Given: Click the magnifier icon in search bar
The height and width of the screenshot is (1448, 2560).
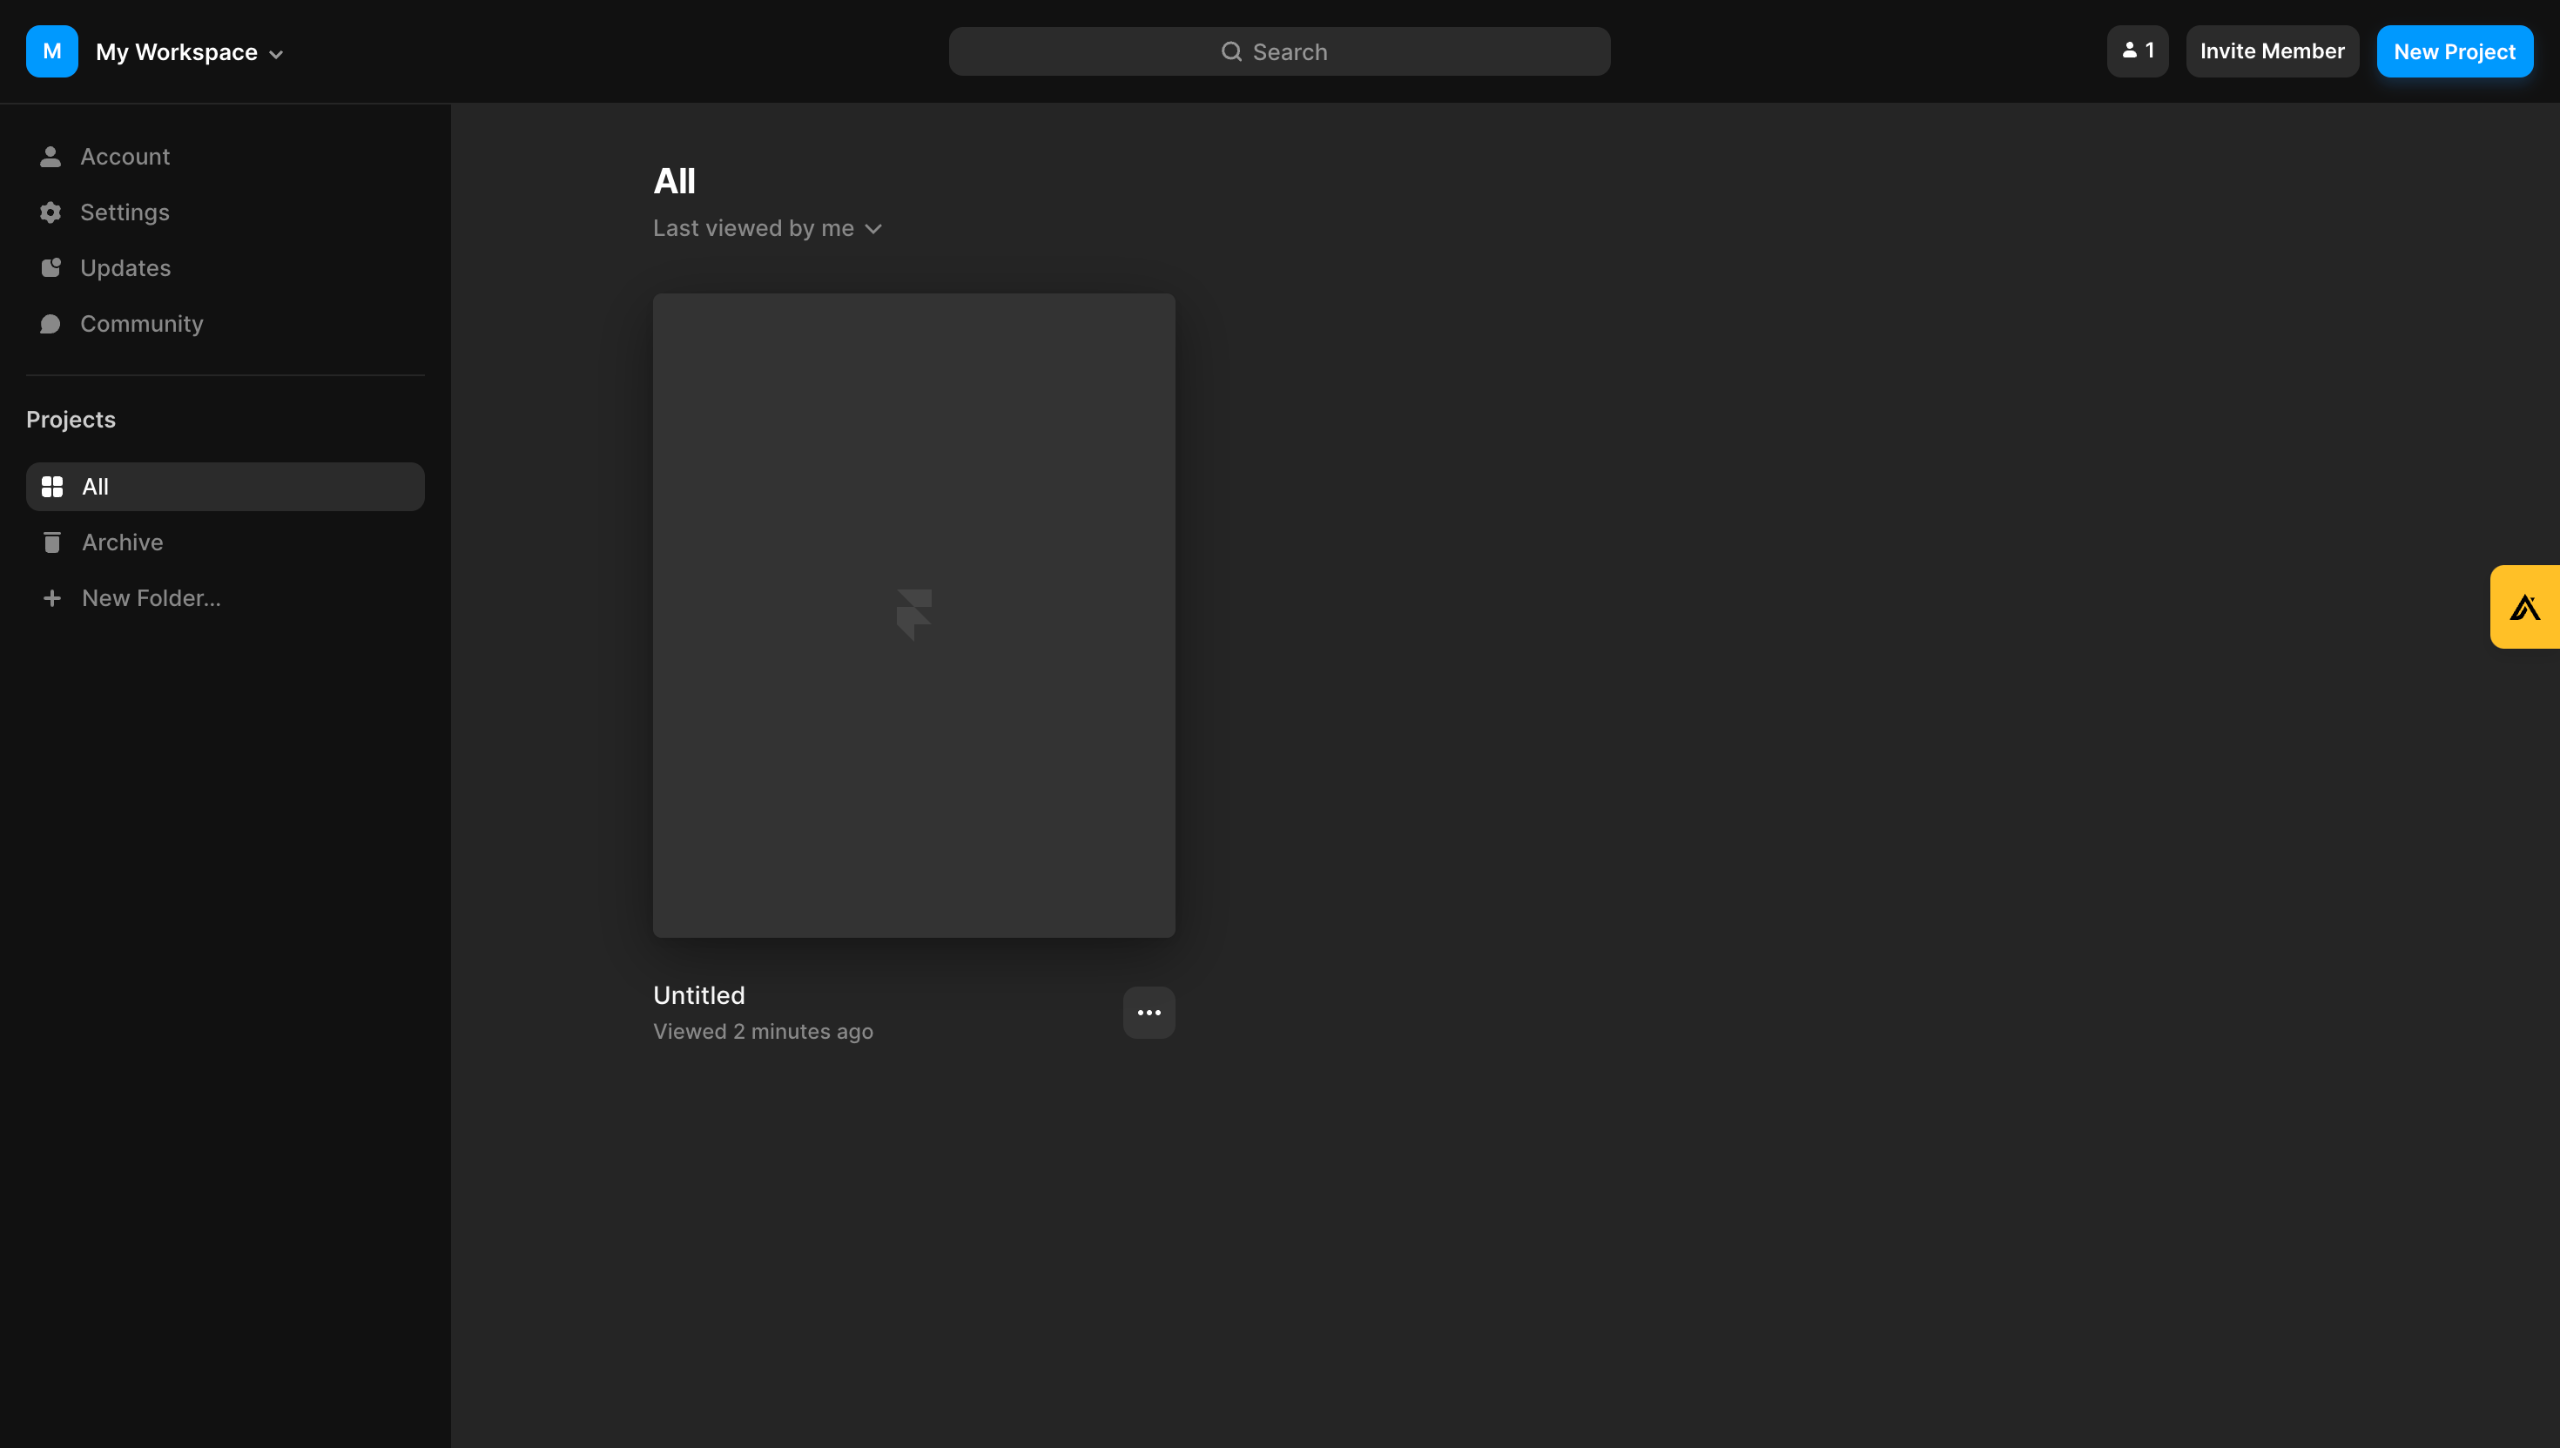Looking at the screenshot, I should coord(1231,51).
